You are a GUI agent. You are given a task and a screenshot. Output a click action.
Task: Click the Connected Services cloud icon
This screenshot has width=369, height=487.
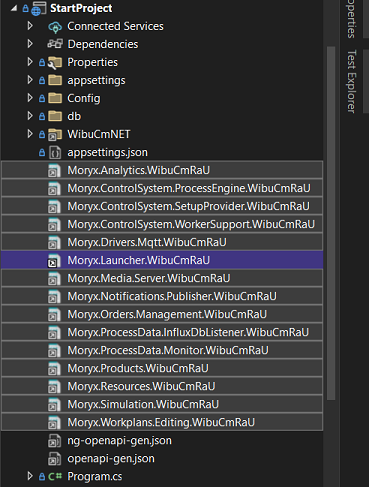pyautogui.click(x=55, y=27)
